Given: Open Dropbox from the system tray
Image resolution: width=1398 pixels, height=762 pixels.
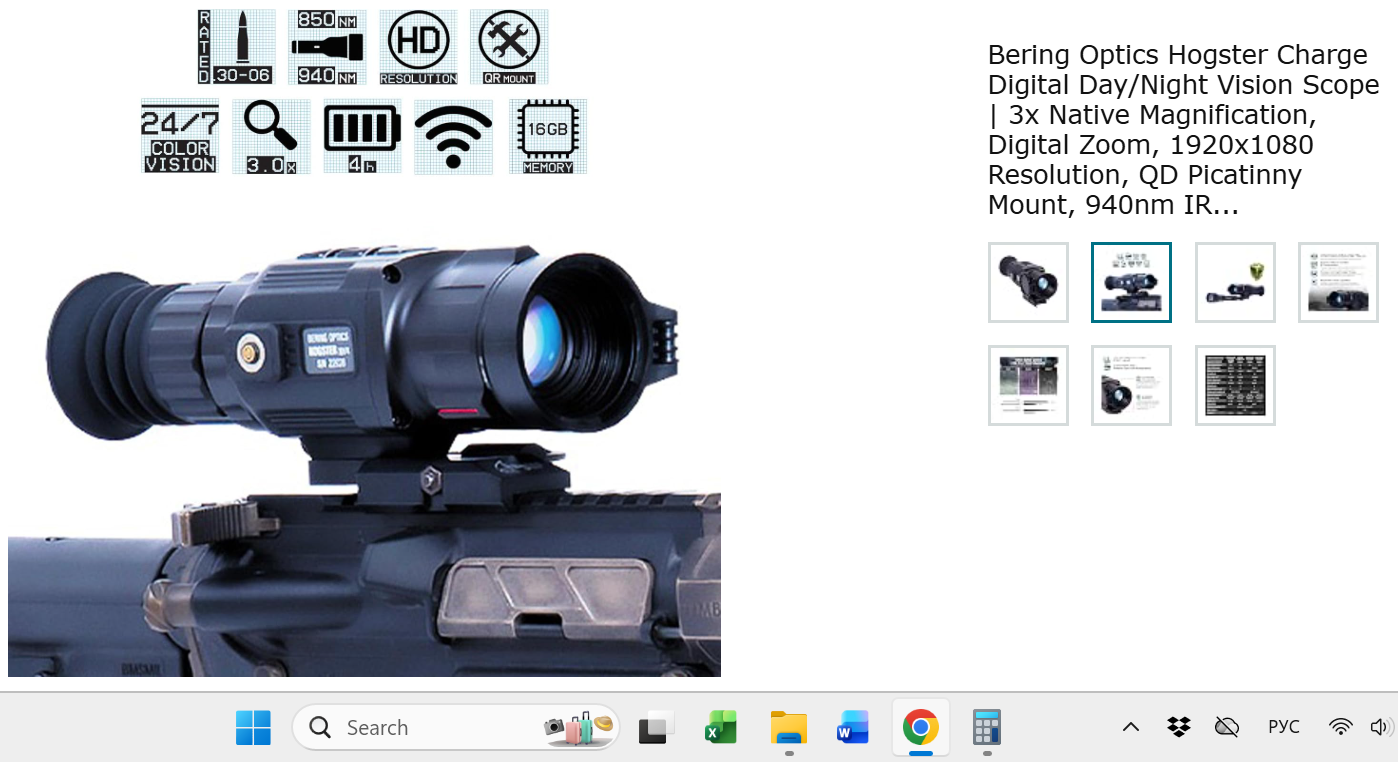Looking at the screenshot, I should click(1179, 727).
